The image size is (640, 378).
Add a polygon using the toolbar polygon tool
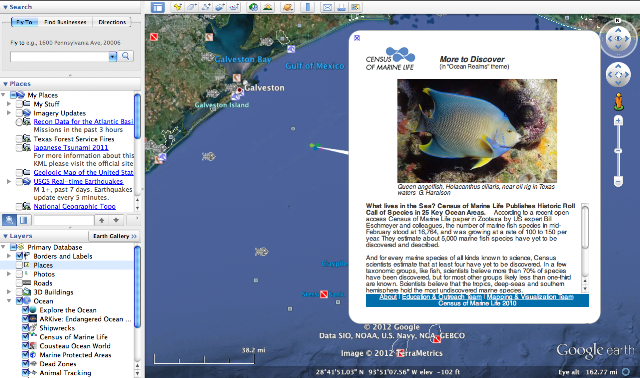click(191, 7)
